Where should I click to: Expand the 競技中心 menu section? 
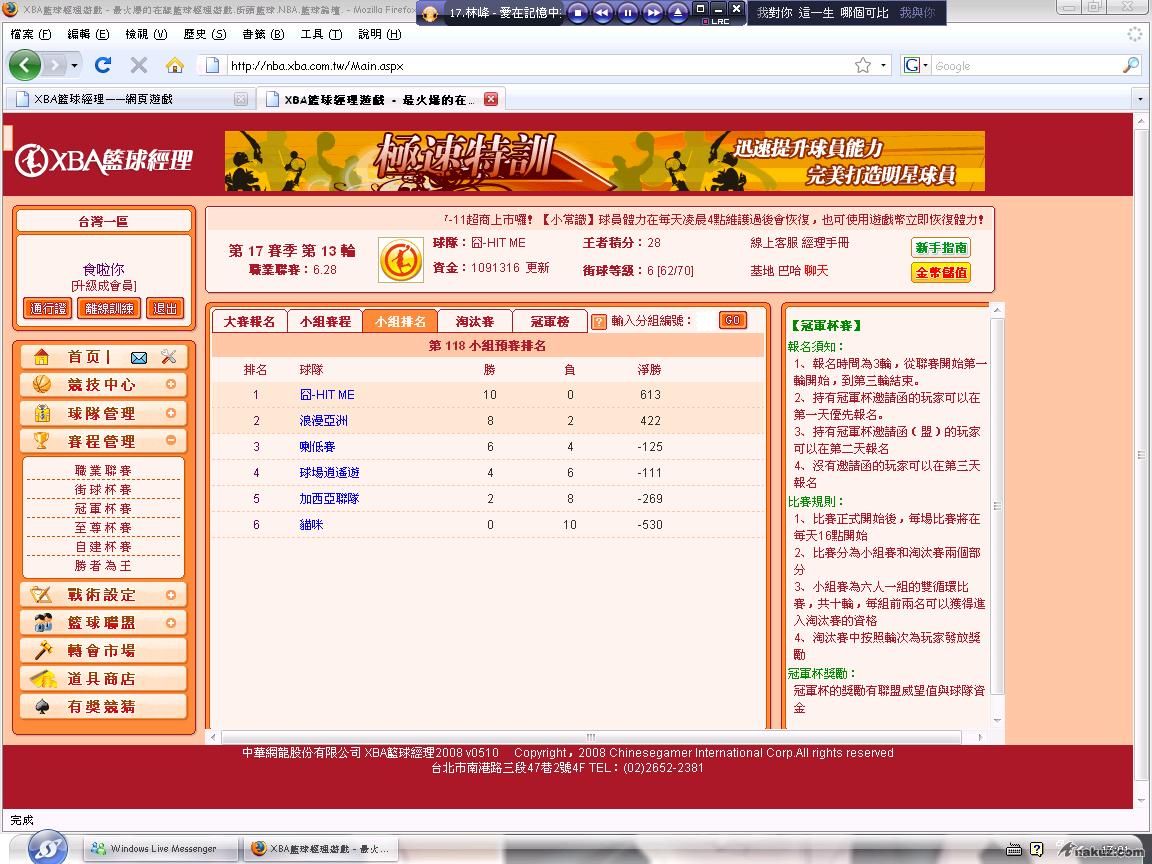170,385
